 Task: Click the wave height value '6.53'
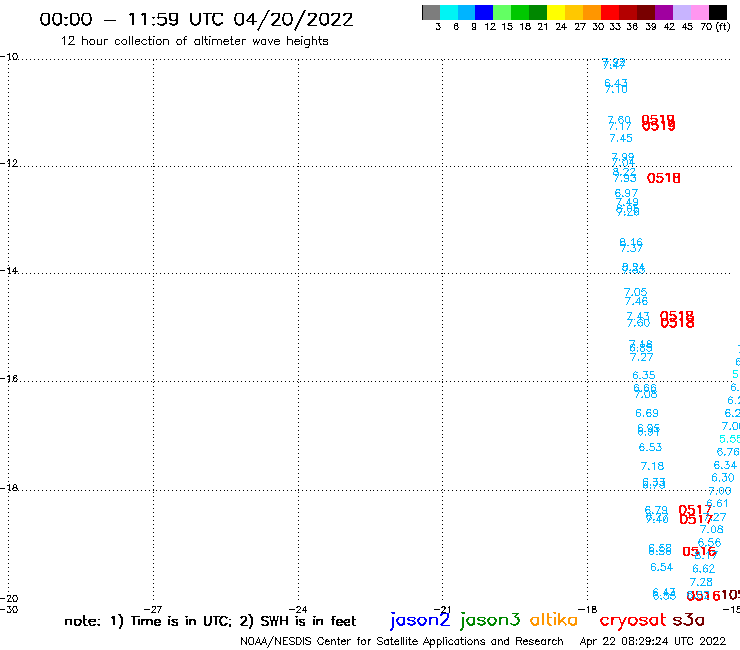[650, 447]
